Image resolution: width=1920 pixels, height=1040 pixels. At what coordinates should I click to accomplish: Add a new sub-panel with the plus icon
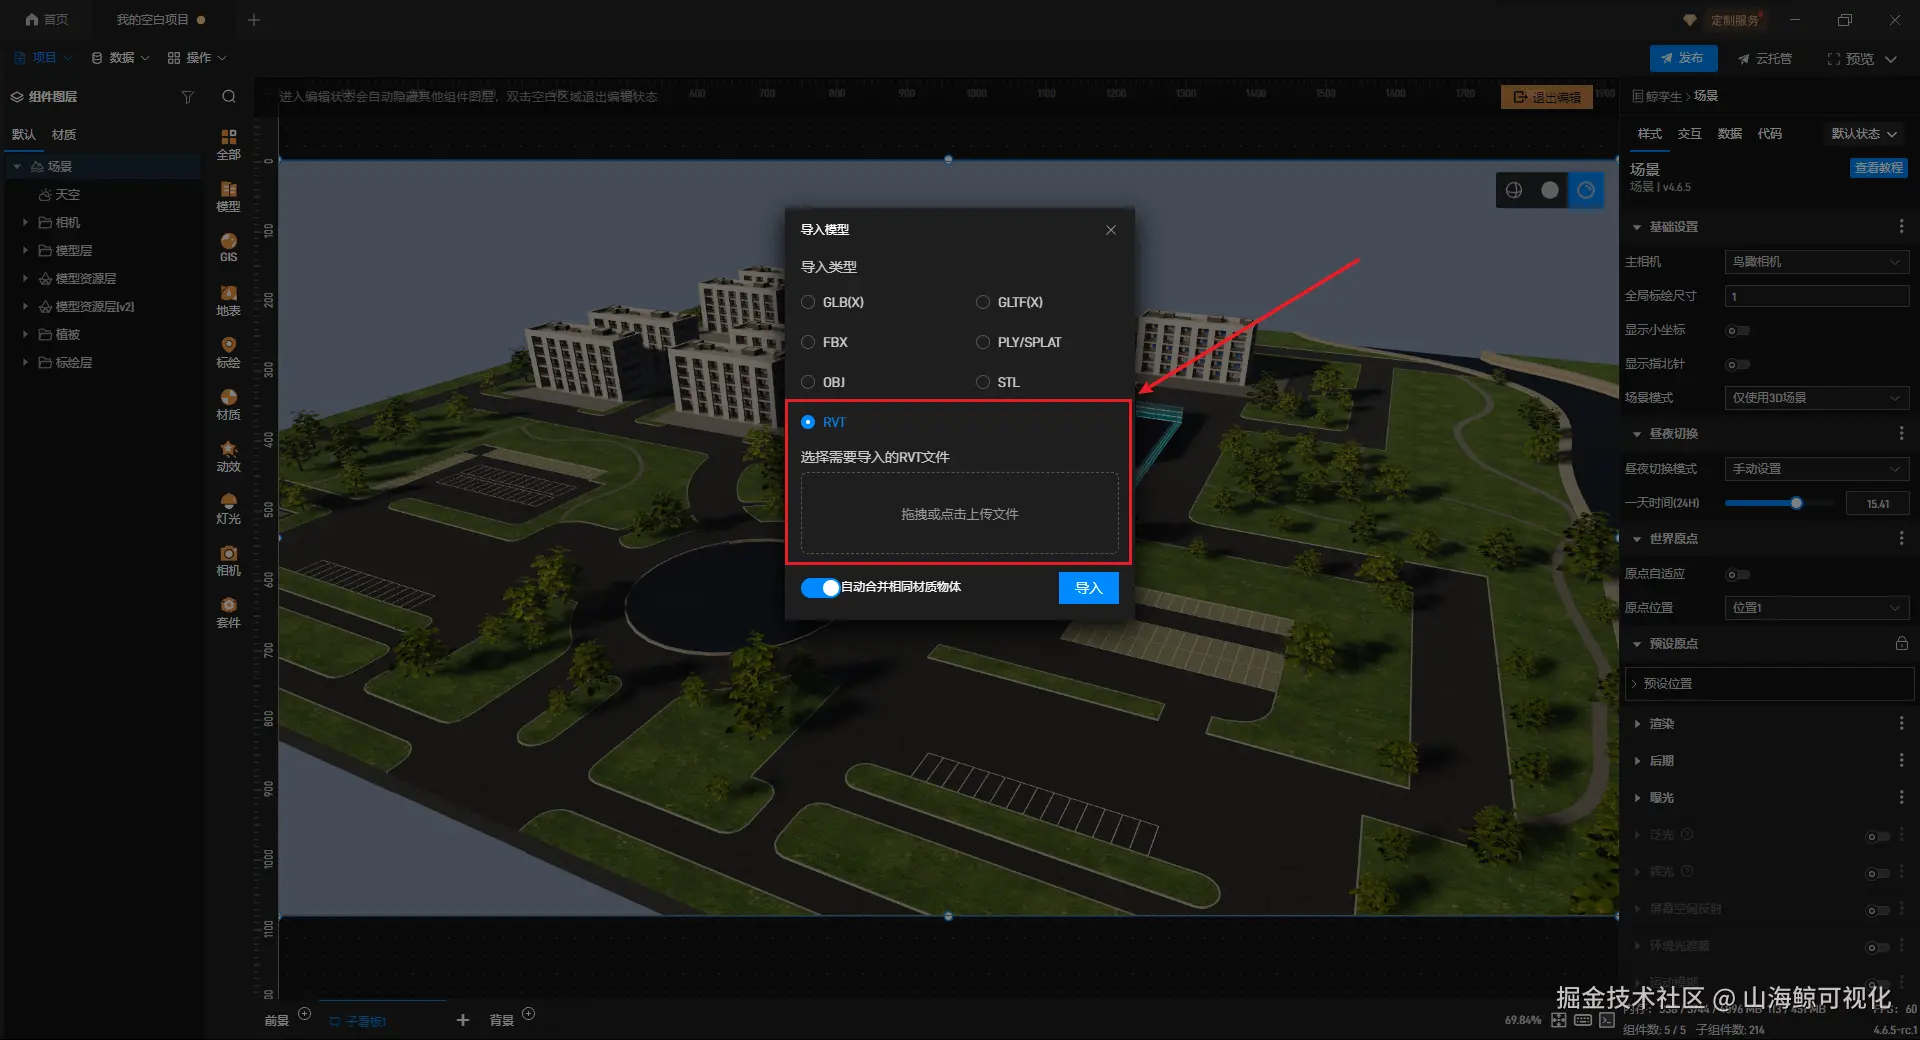[x=462, y=1020]
